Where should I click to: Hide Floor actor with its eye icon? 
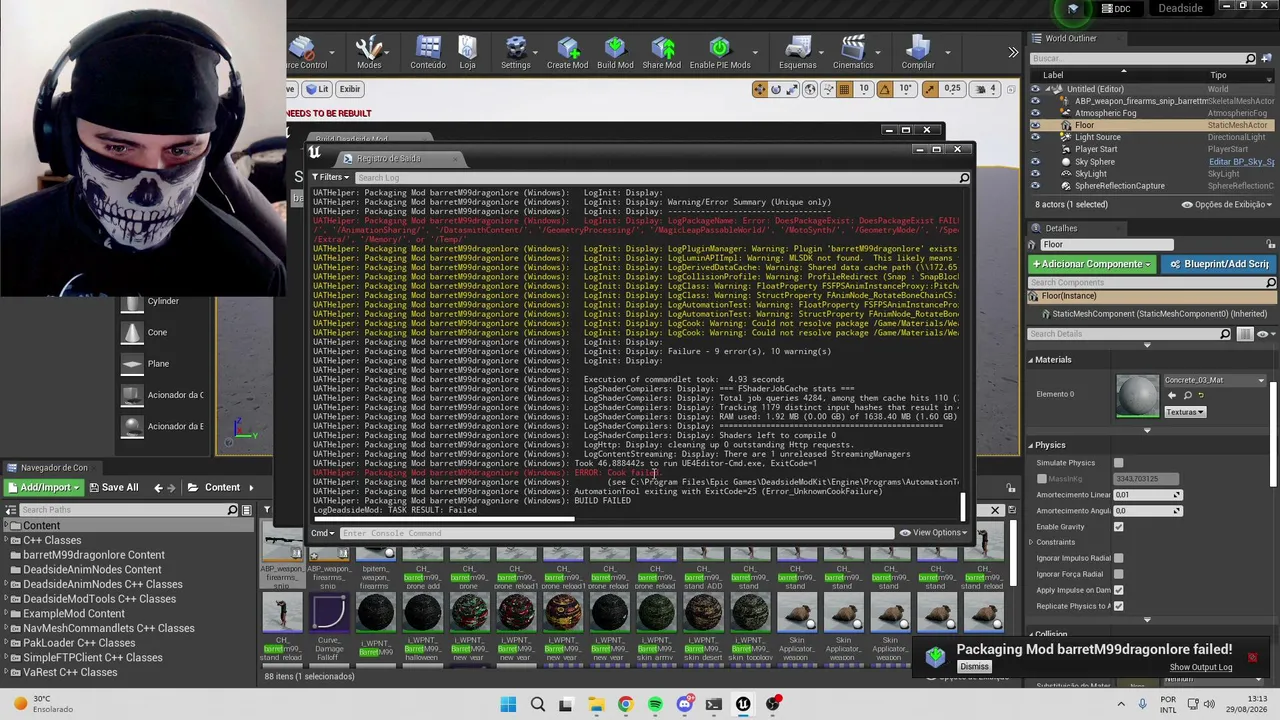1035,125
